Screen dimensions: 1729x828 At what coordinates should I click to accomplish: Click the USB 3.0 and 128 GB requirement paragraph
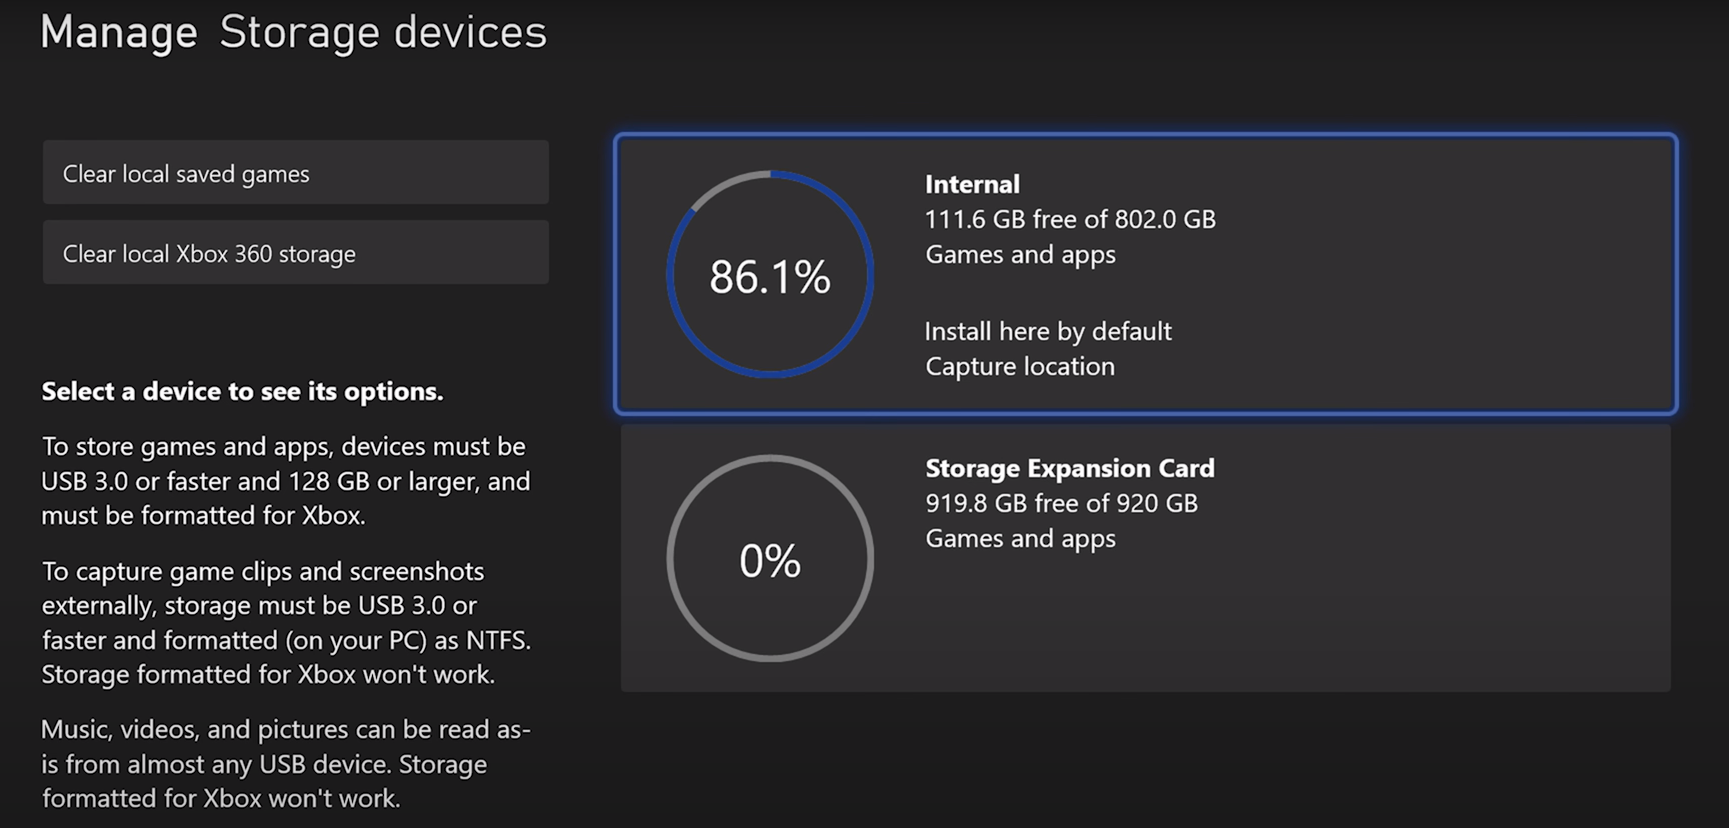286,481
